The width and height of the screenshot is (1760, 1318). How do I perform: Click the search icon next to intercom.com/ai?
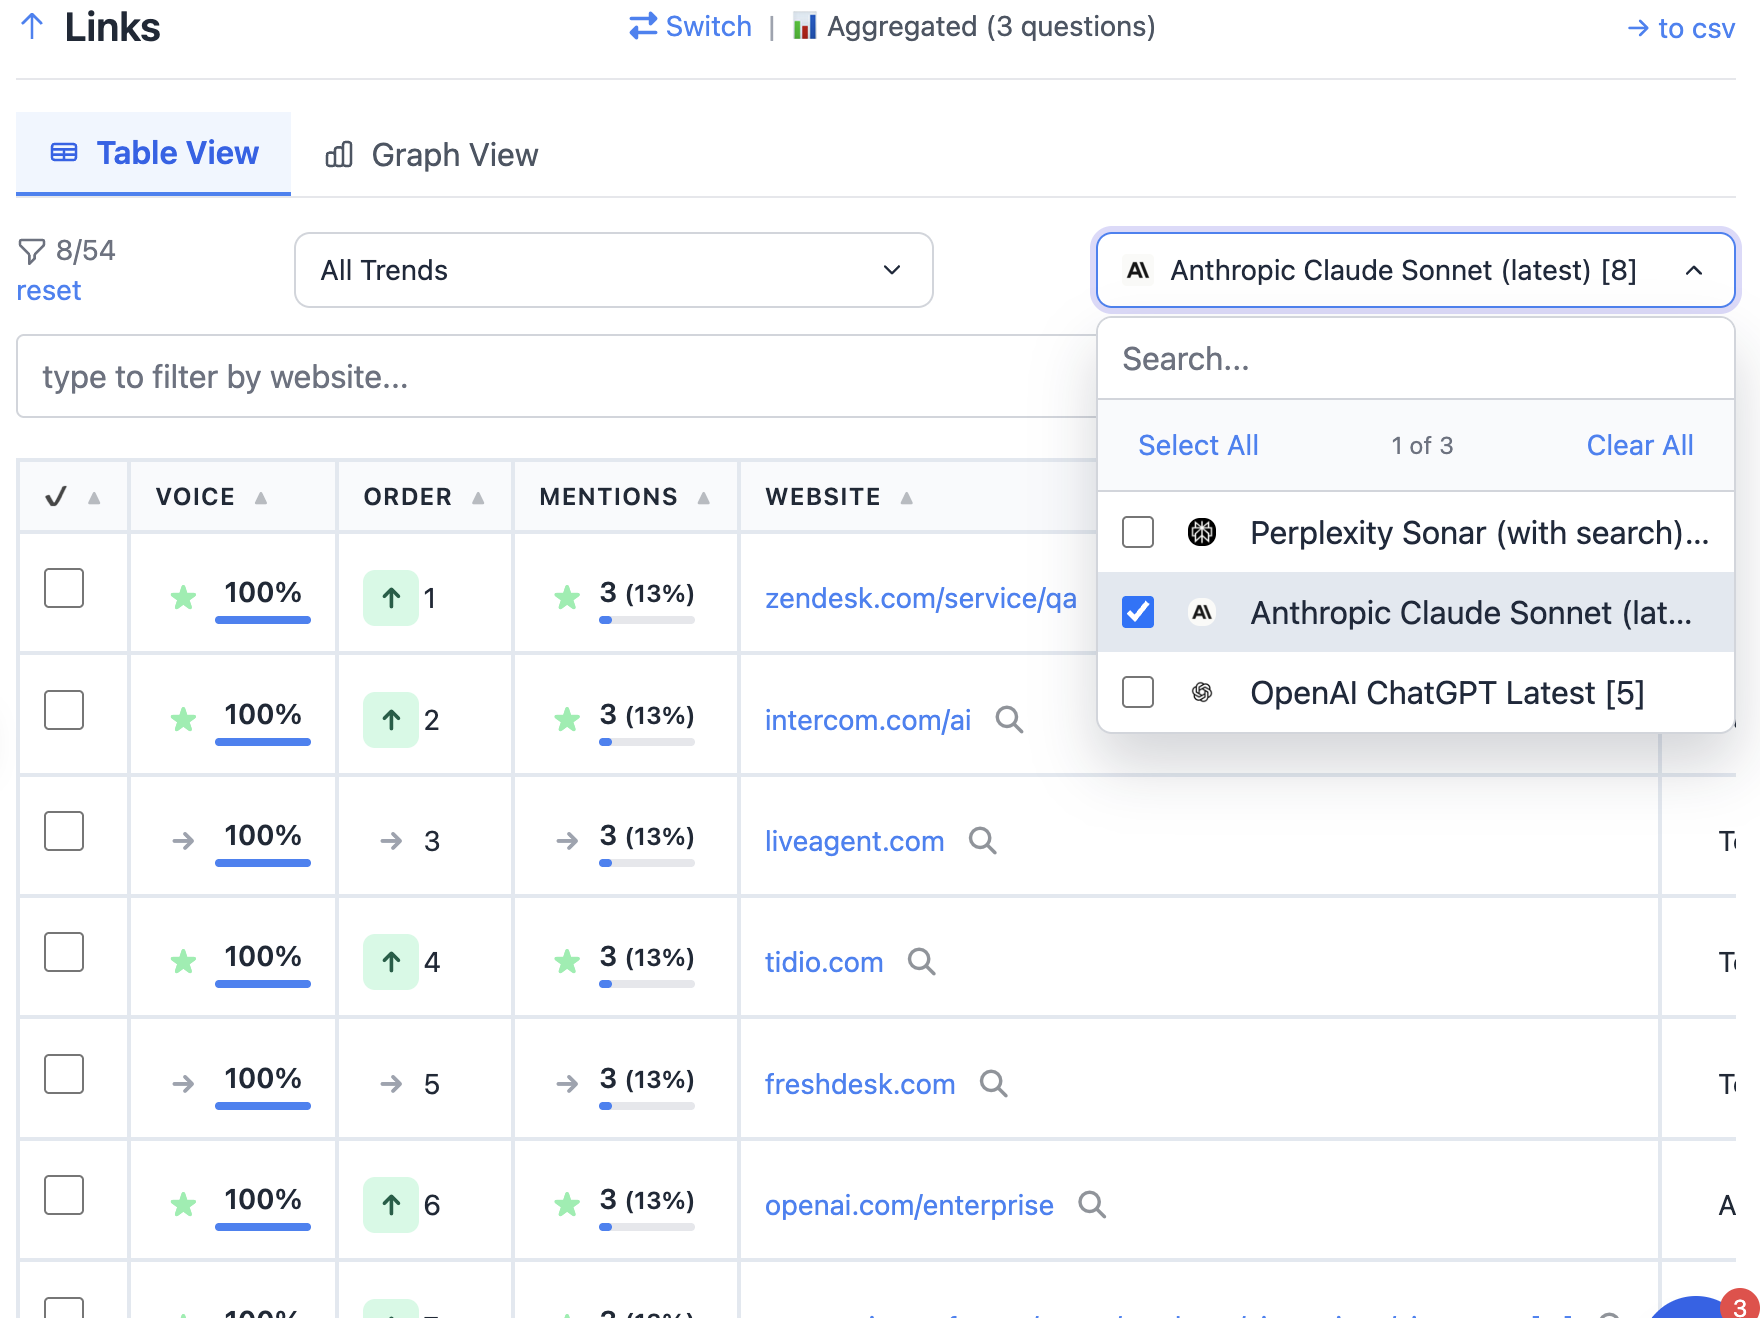[1009, 720]
